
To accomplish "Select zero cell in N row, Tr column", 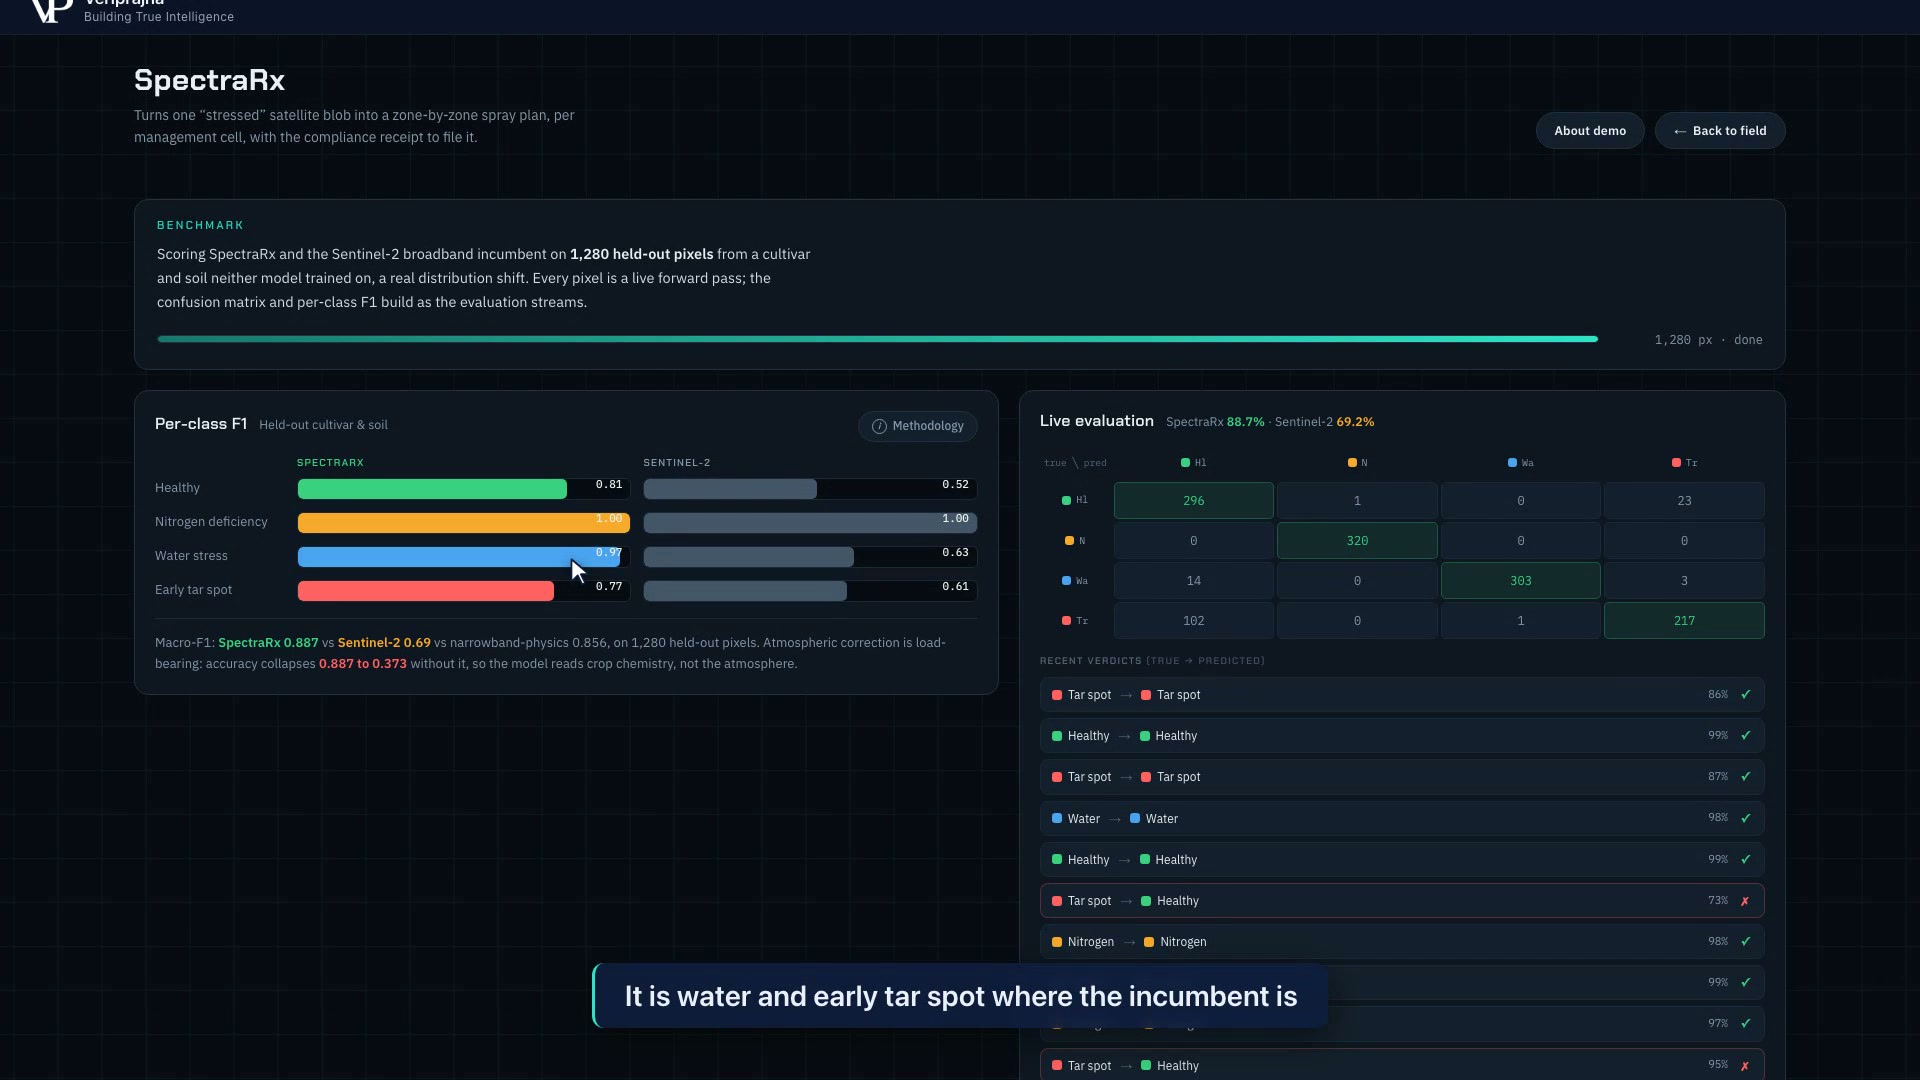I will pyautogui.click(x=1684, y=541).
